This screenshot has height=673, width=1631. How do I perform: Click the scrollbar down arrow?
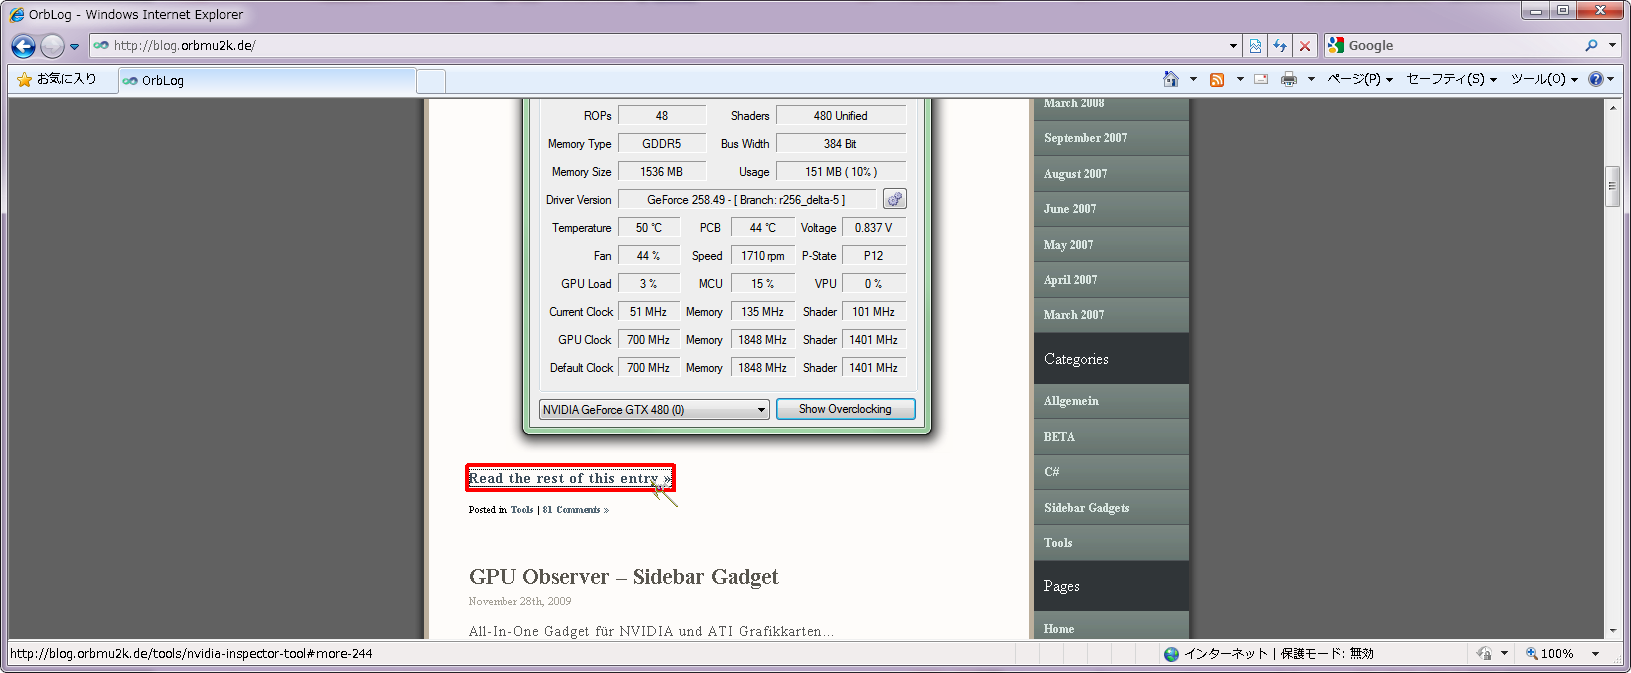[x=1612, y=631]
